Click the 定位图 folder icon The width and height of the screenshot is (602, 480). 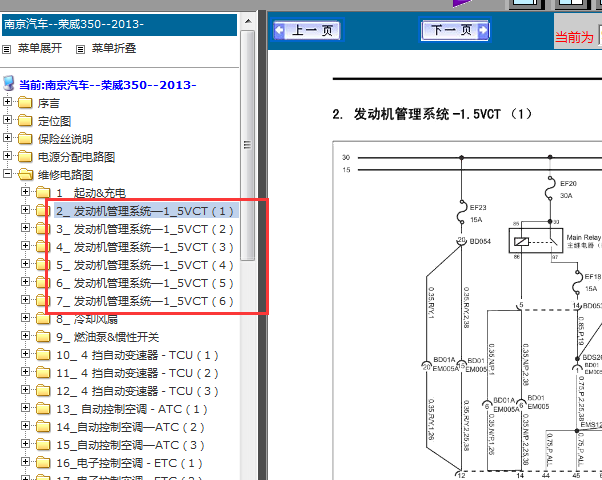point(25,121)
